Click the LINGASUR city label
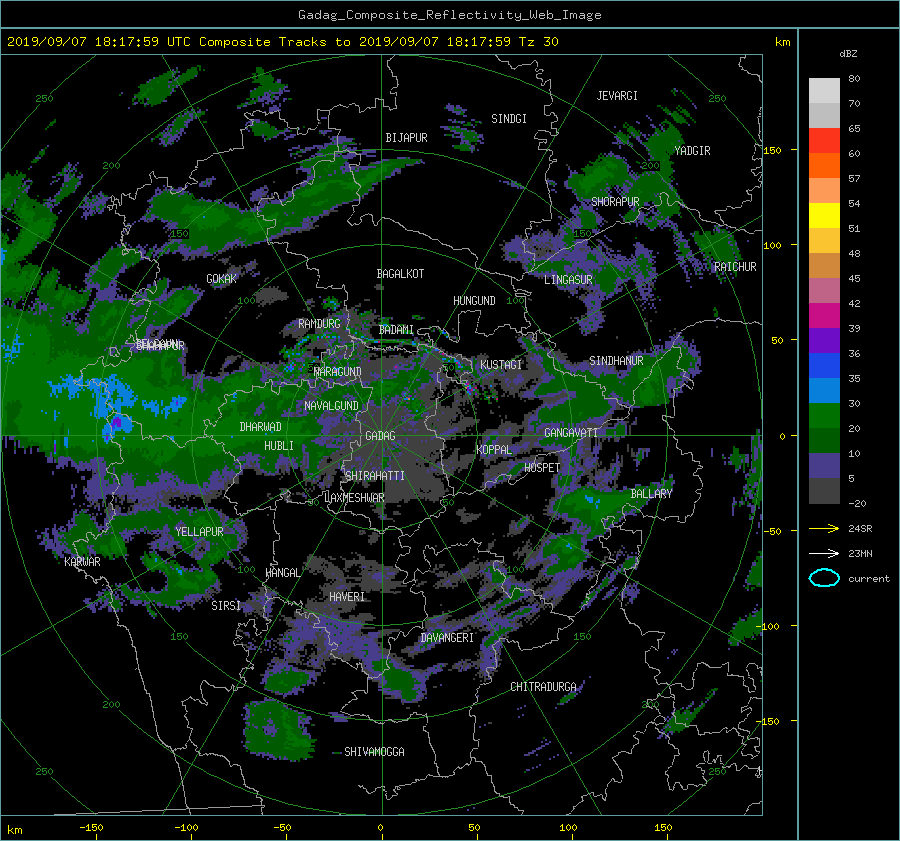900x841 pixels. tap(568, 280)
